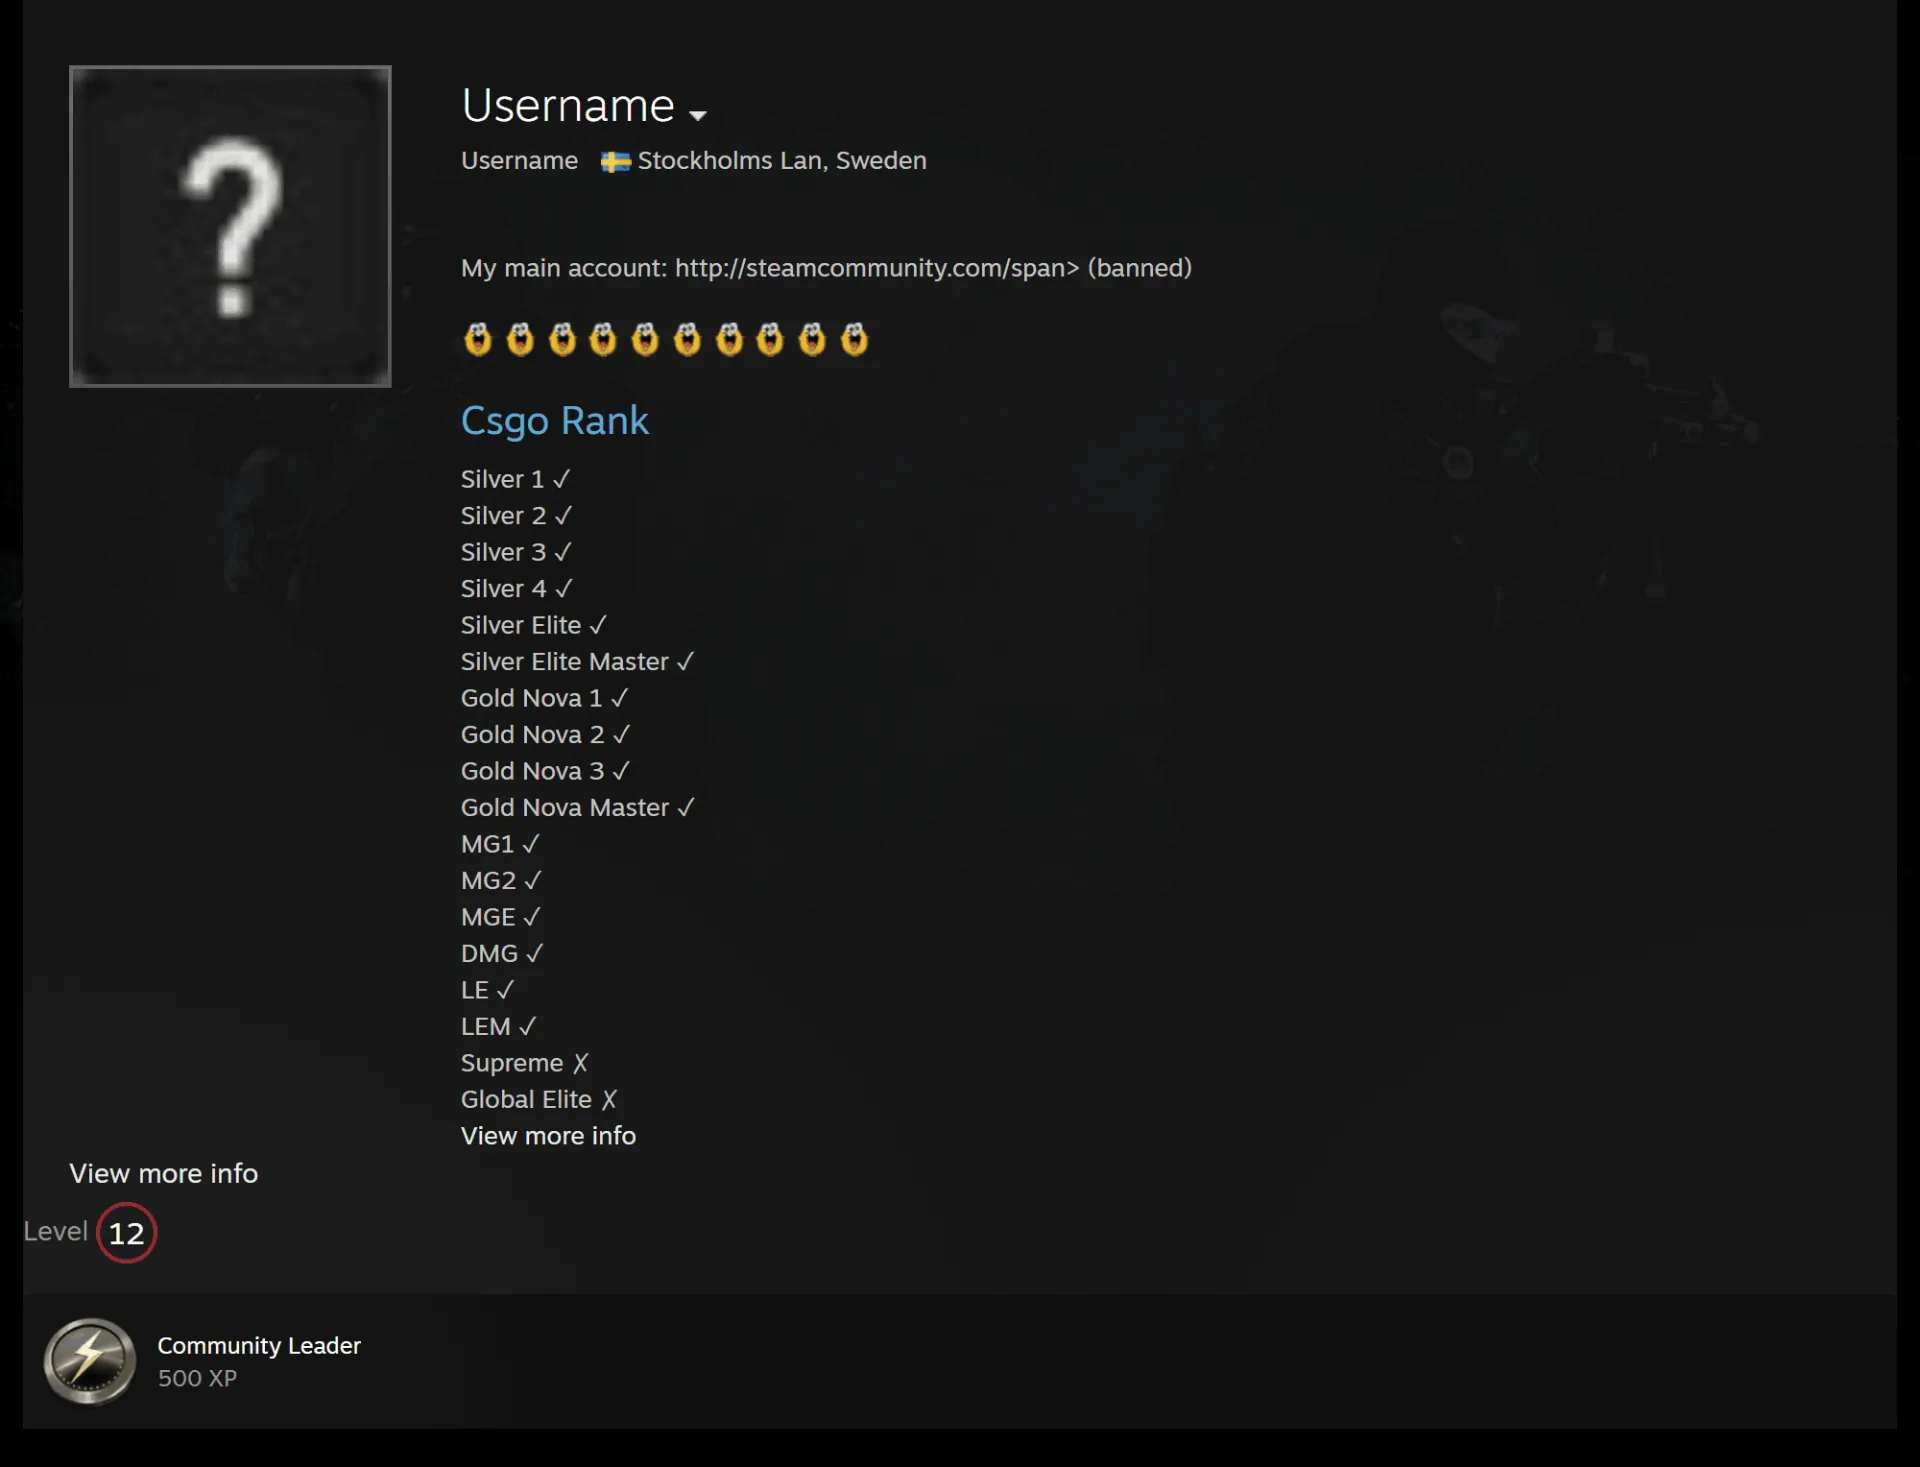Screen dimensions: 1920x1467
Task: Click the Sweden flag icon
Action: (x=615, y=162)
